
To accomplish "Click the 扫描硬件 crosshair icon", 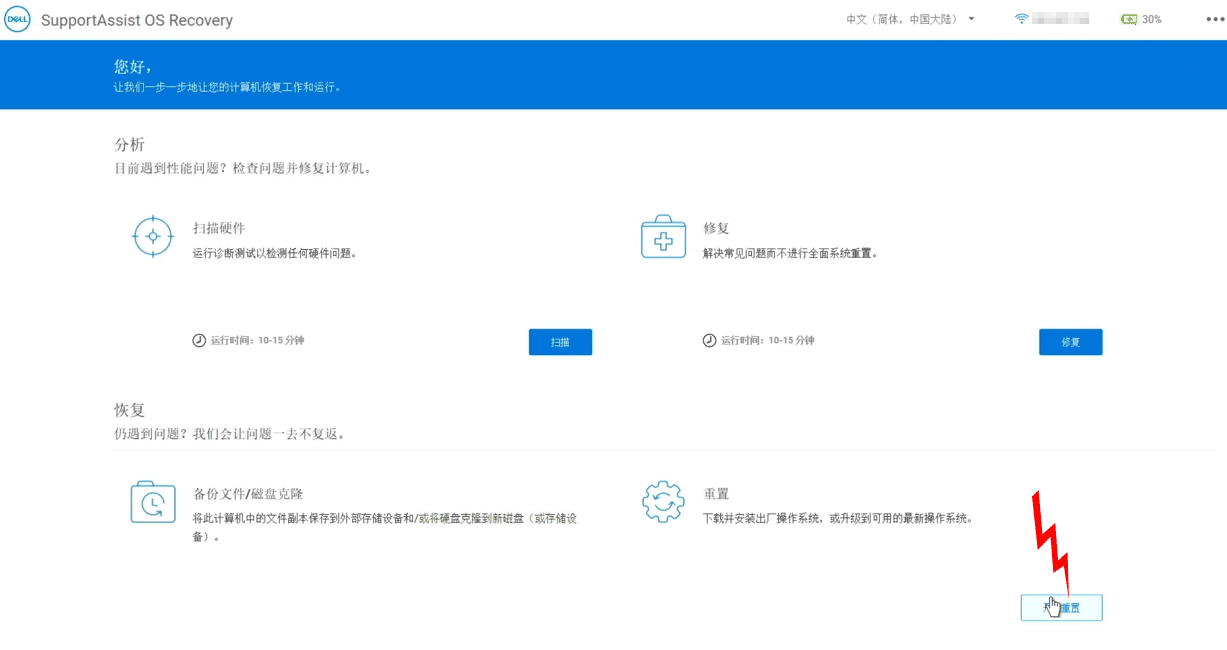I will [x=153, y=236].
